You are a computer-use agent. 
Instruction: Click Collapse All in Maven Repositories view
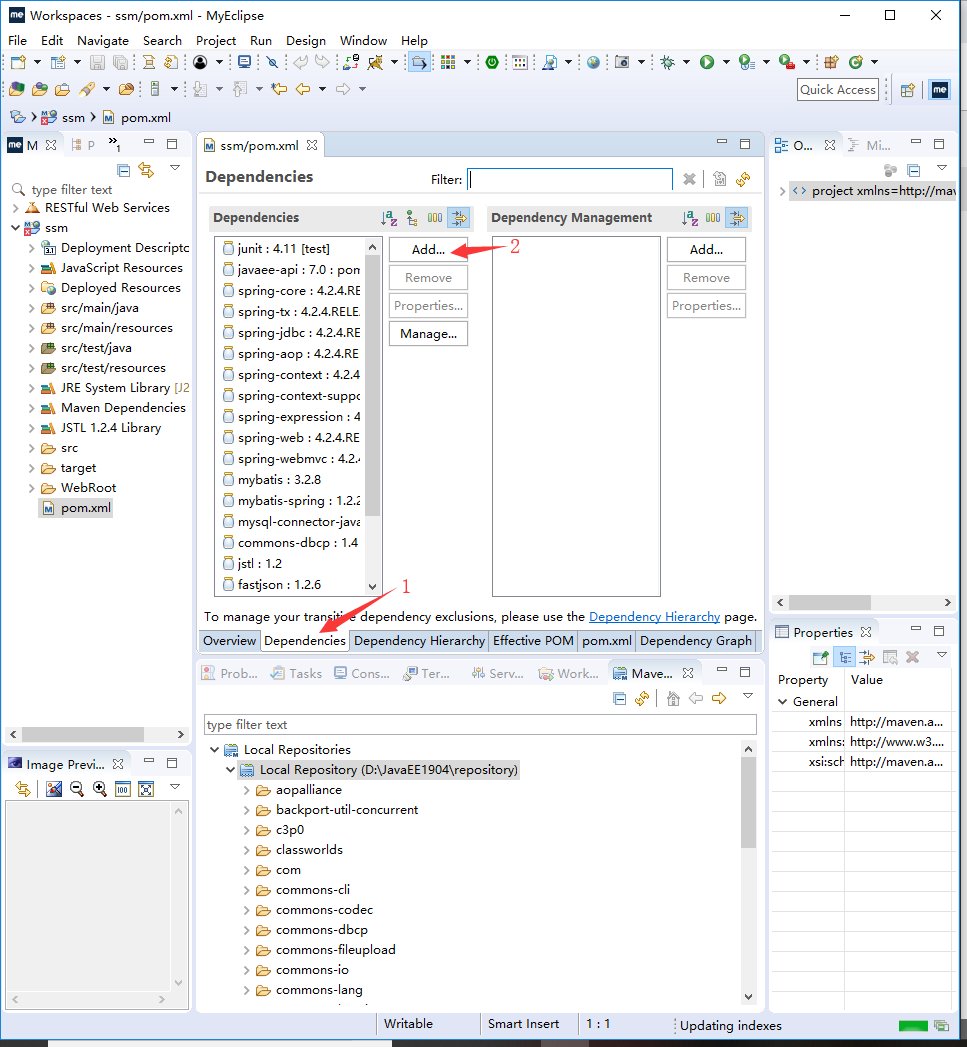click(620, 698)
